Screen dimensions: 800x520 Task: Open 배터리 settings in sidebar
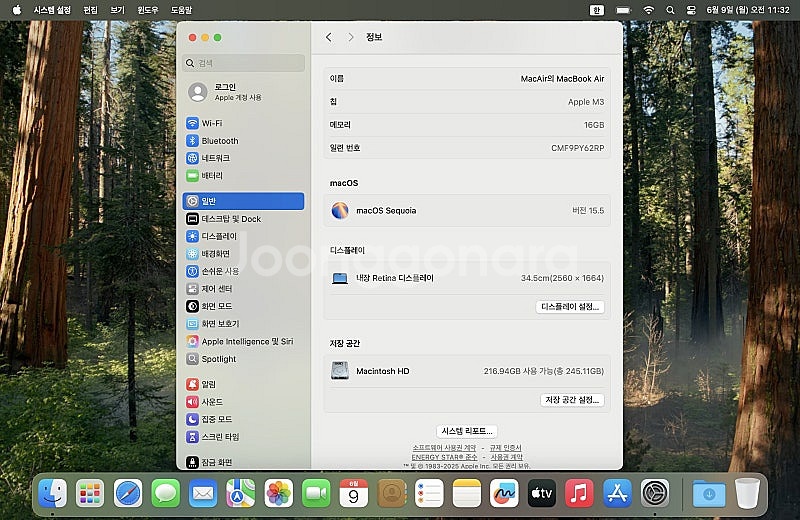[244, 176]
